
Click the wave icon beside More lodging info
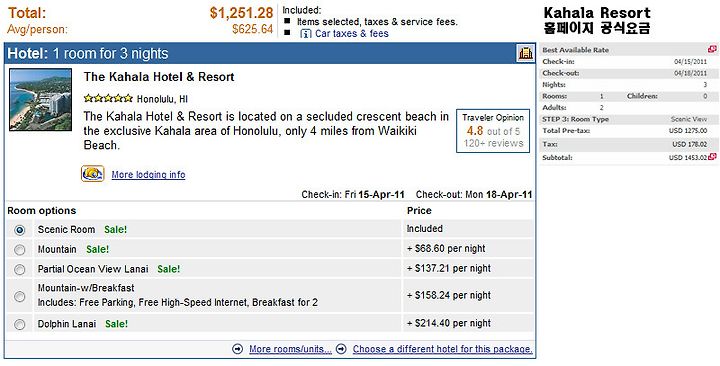93,174
